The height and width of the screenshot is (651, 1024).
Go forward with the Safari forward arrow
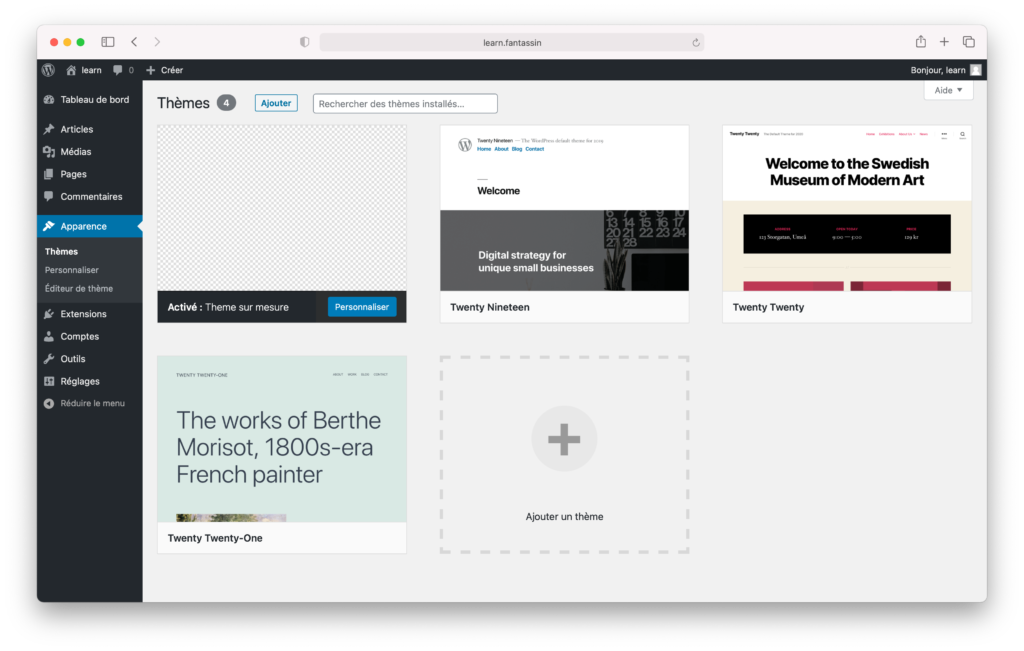pos(157,42)
